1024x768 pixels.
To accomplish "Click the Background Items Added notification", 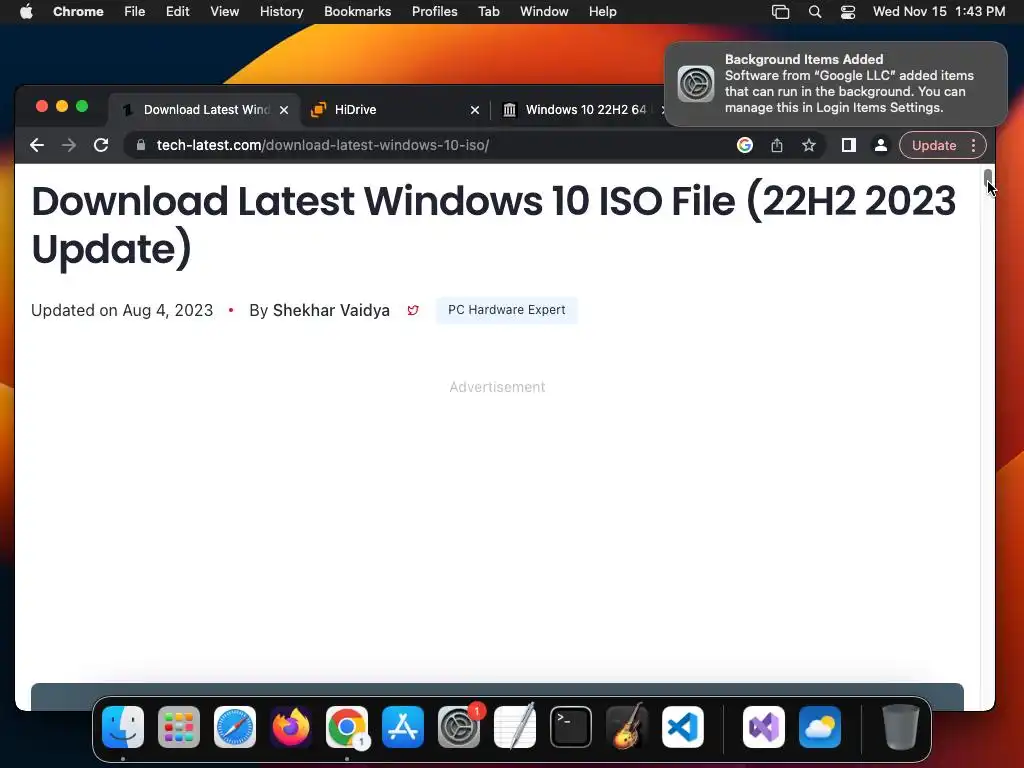I will [x=835, y=84].
